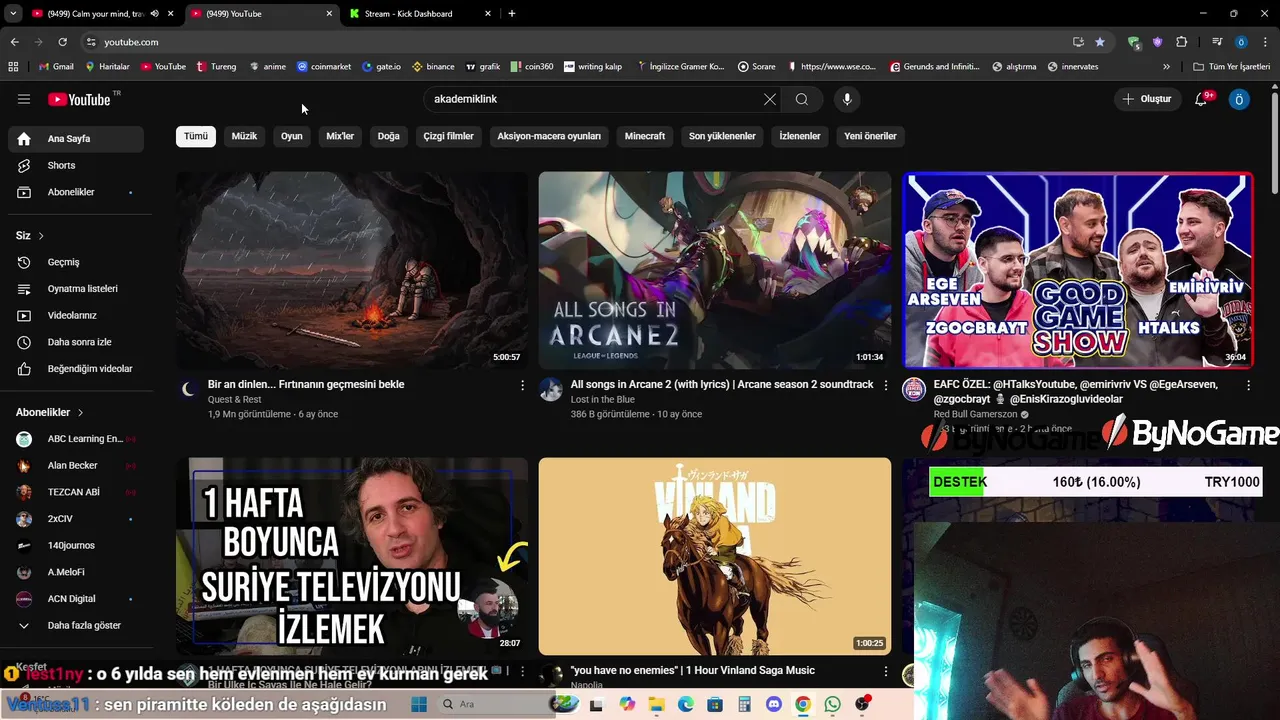The width and height of the screenshot is (1280, 720).
Task: Open 'Shorts' in the sidebar
Action: point(76,165)
